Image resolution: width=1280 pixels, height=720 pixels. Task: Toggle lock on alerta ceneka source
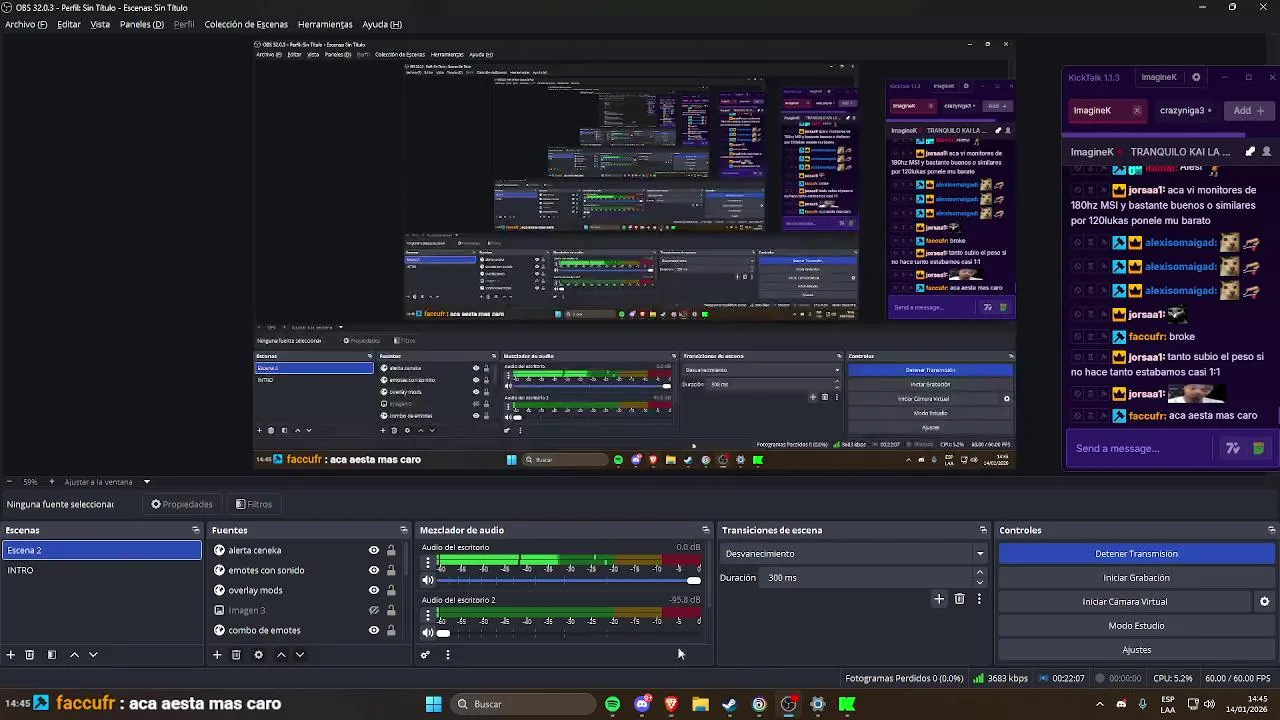tap(391, 550)
